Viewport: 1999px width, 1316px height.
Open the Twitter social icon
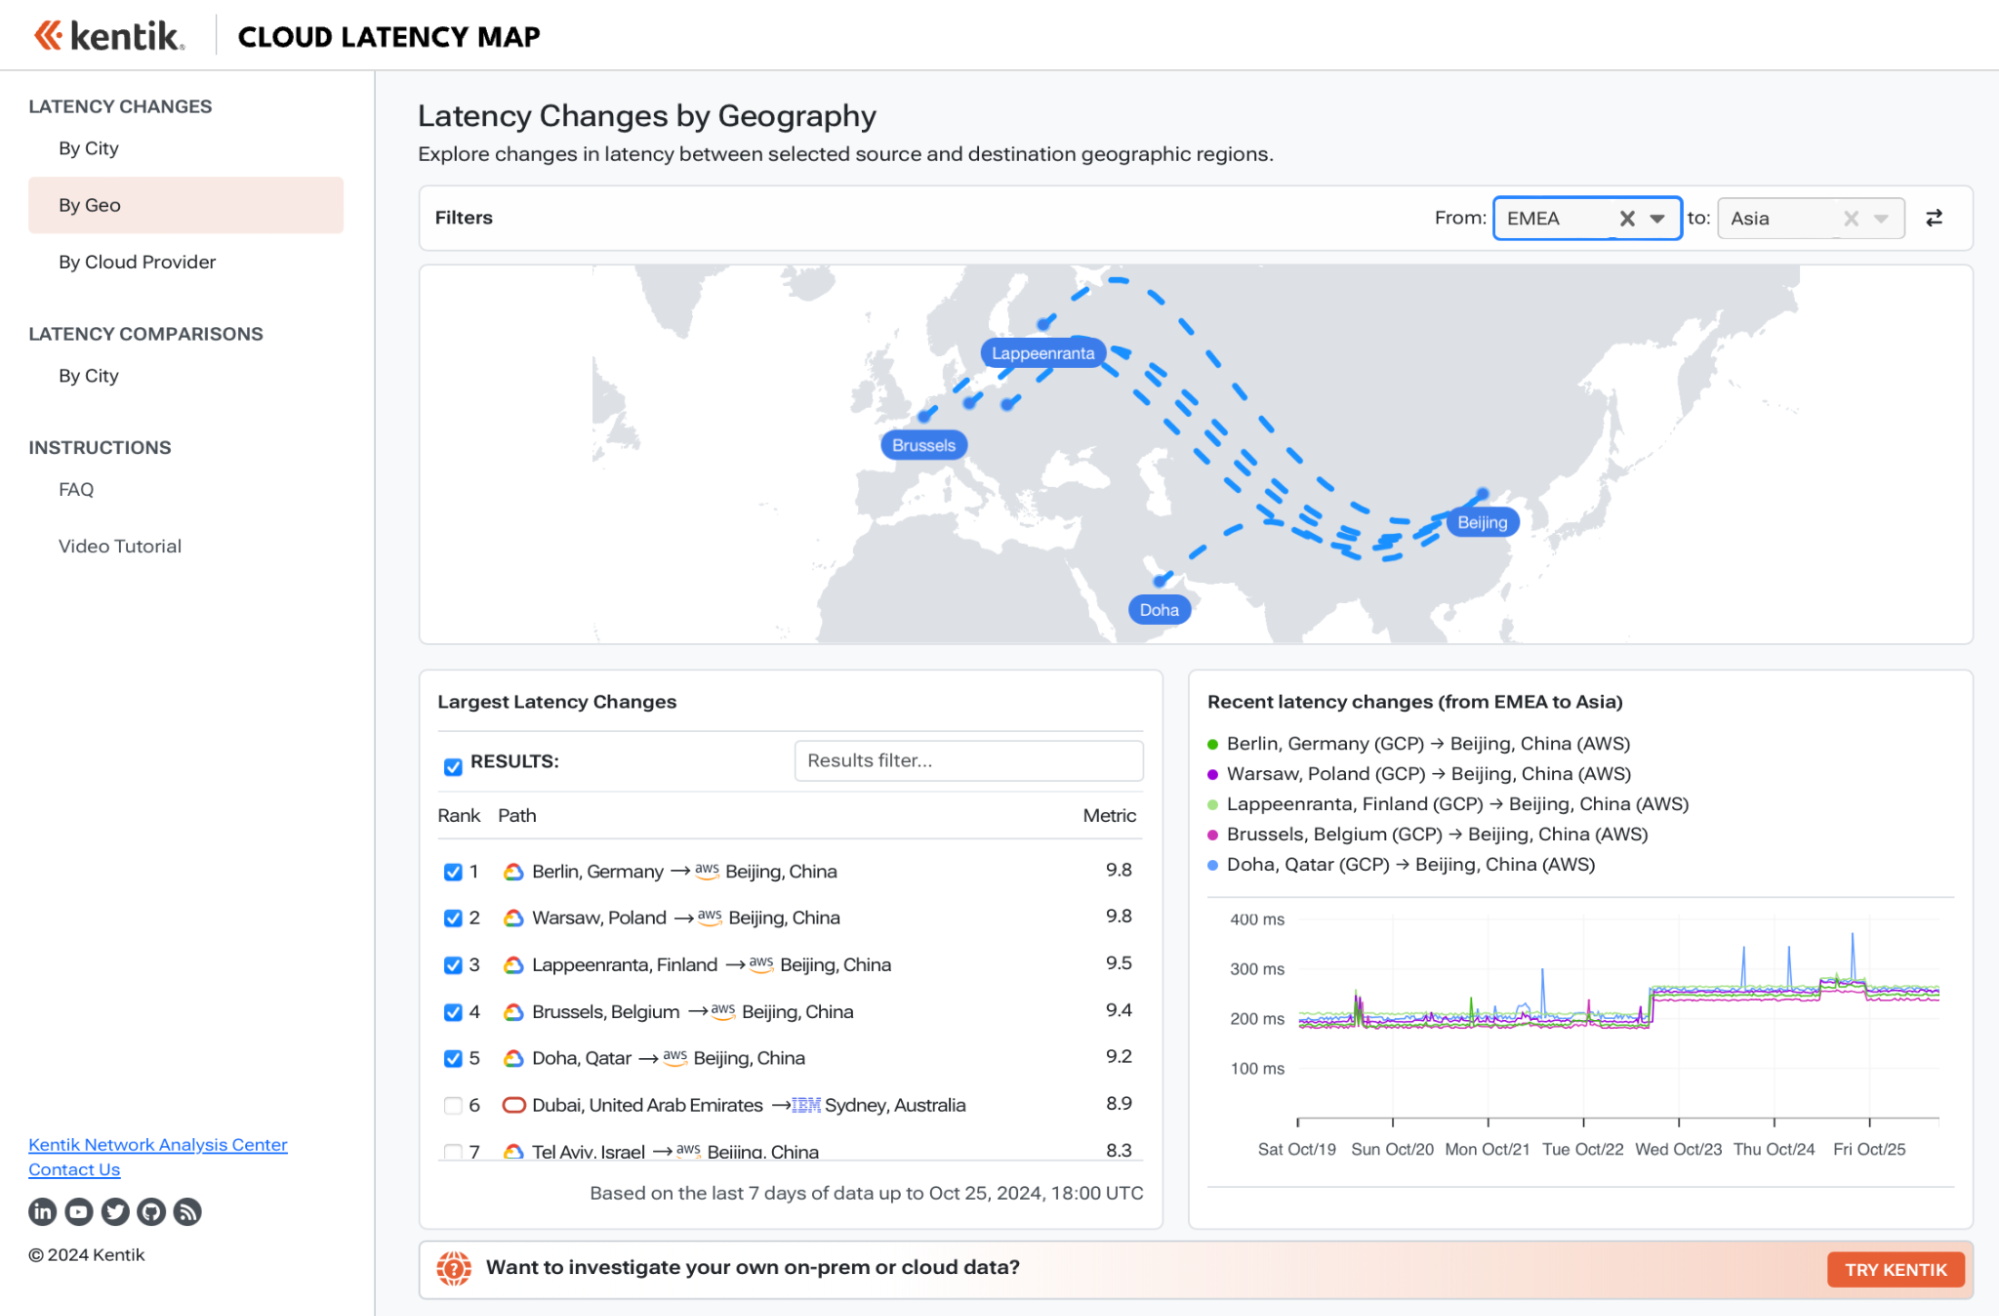[x=115, y=1212]
